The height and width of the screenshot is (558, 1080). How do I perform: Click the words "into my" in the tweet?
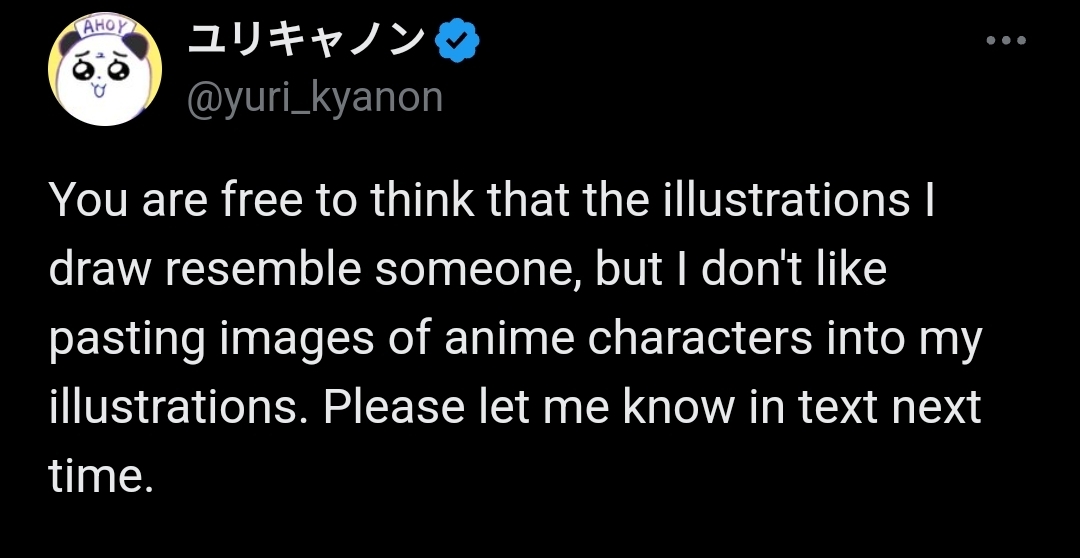[x=905, y=339]
